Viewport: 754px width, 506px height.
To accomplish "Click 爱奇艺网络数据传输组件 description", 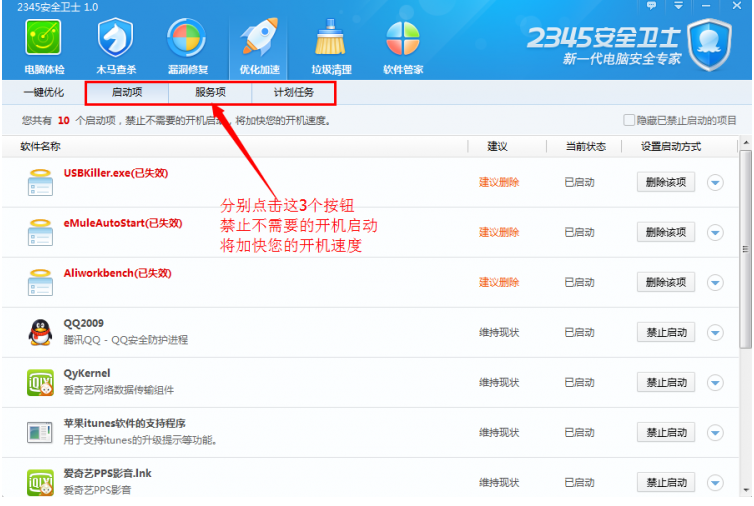I will [119, 390].
